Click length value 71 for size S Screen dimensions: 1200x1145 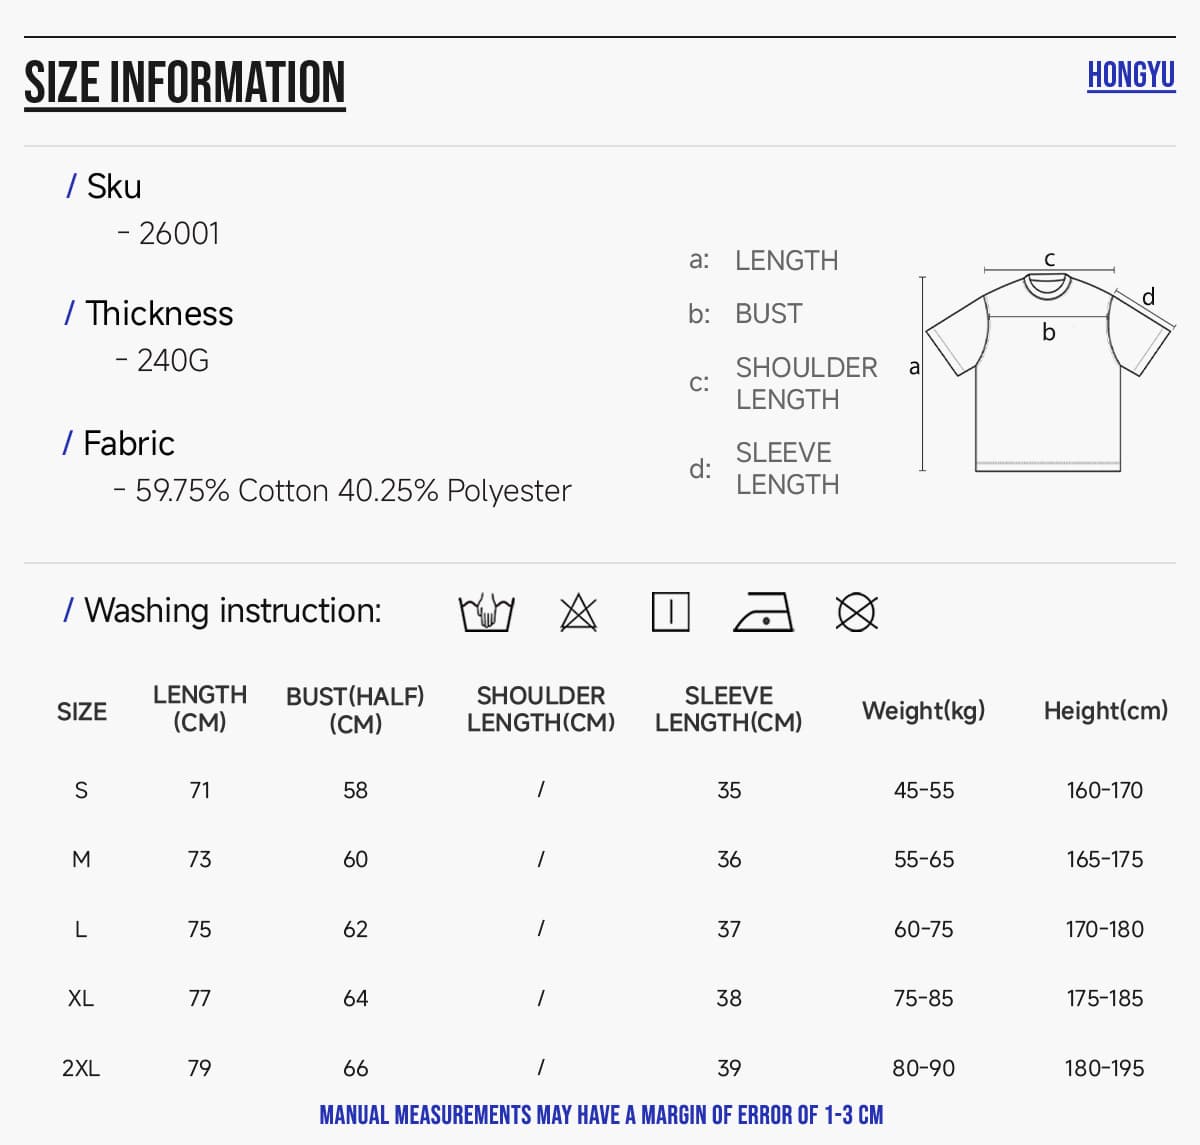pyautogui.click(x=200, y=790)
